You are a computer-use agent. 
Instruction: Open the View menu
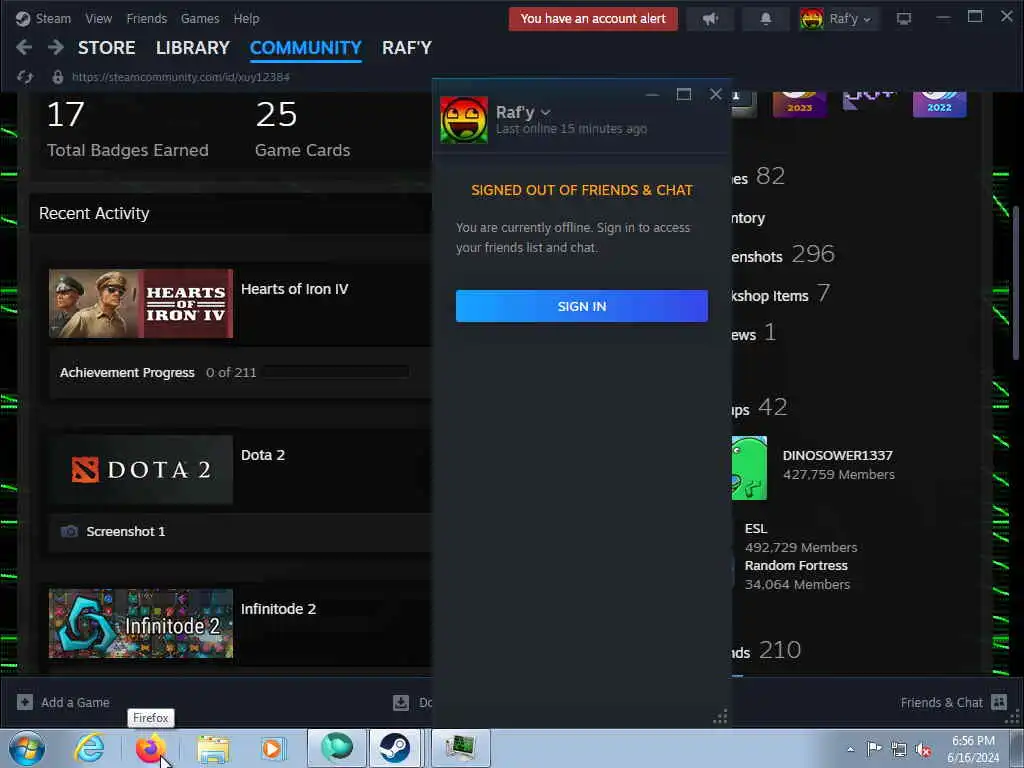click(x=99, y=18)
